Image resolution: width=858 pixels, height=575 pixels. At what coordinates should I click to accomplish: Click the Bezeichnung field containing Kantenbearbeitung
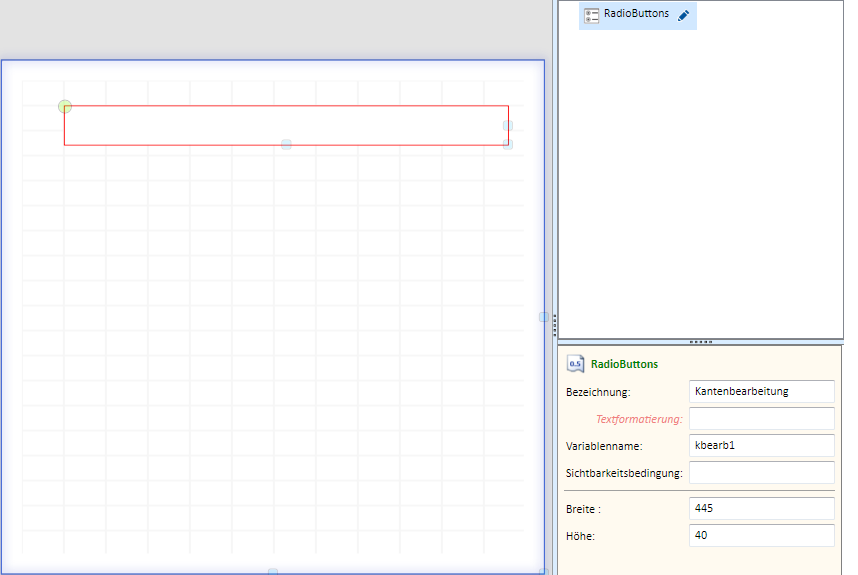(762, 392)
